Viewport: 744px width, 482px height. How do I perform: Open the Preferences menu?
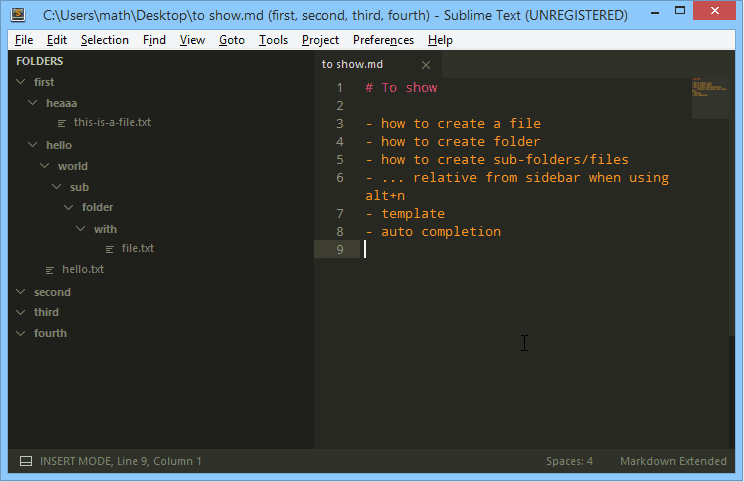pos(383,40)
